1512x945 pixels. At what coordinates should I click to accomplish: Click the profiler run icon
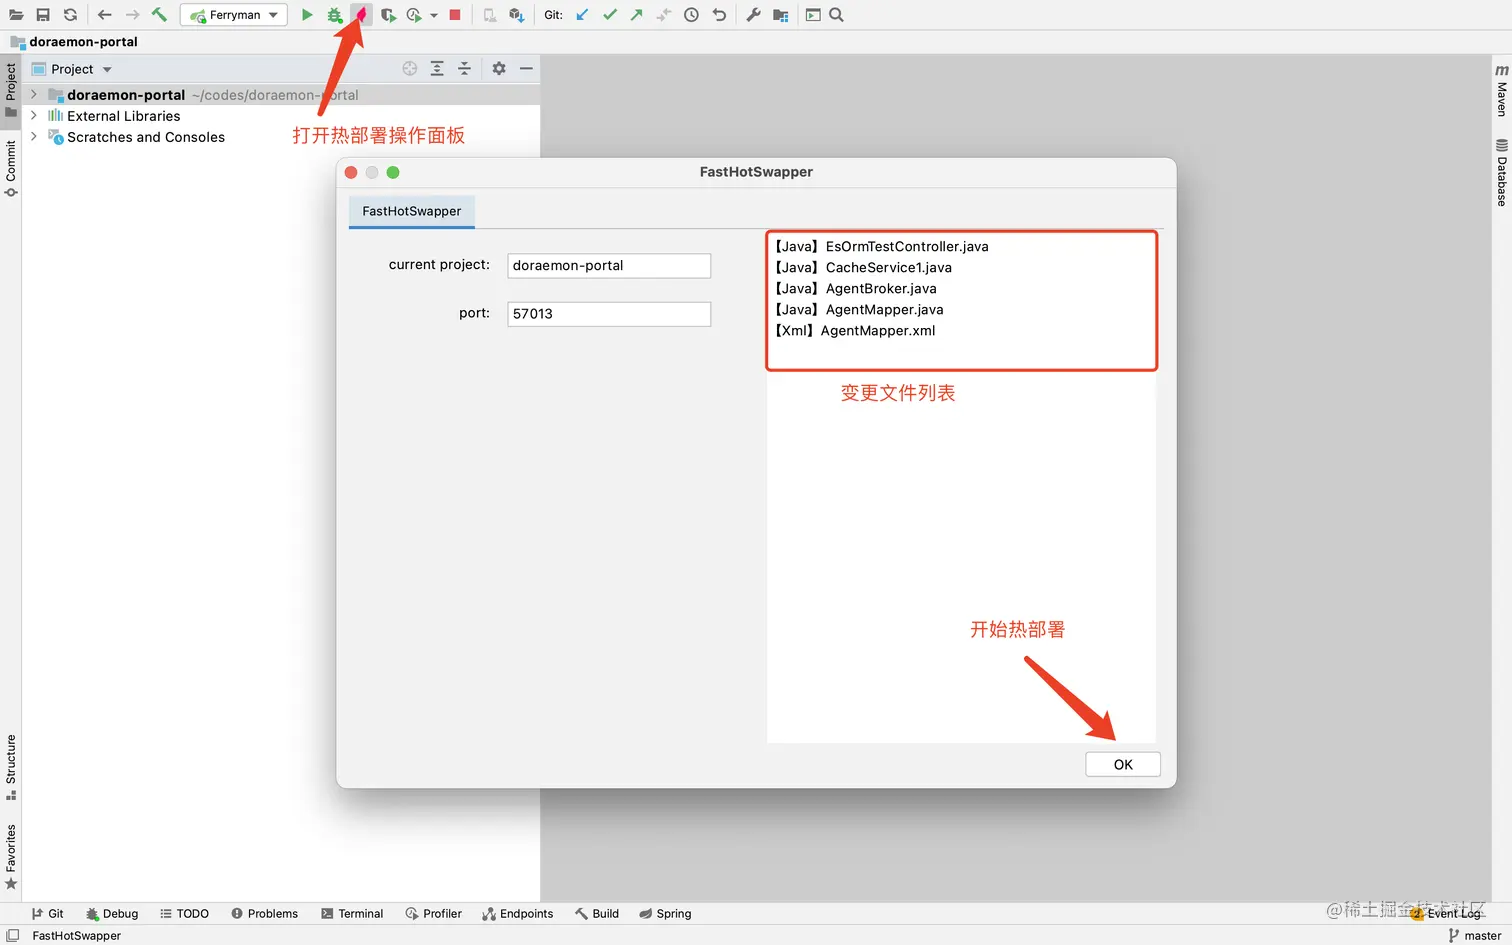click(x=414, y=15)
